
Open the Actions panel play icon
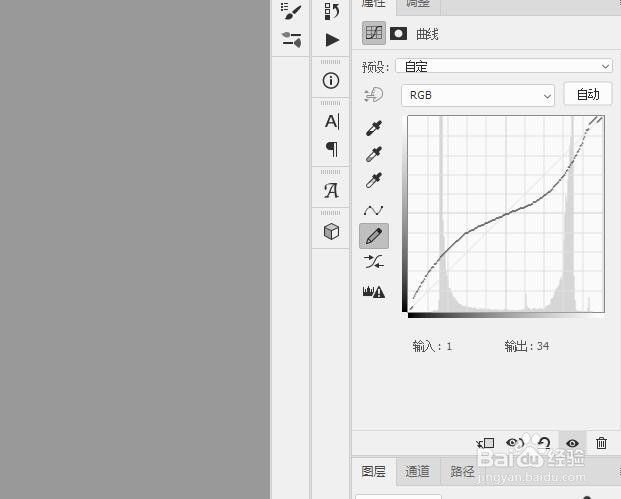pyautogui.click(x=332, y=40)
